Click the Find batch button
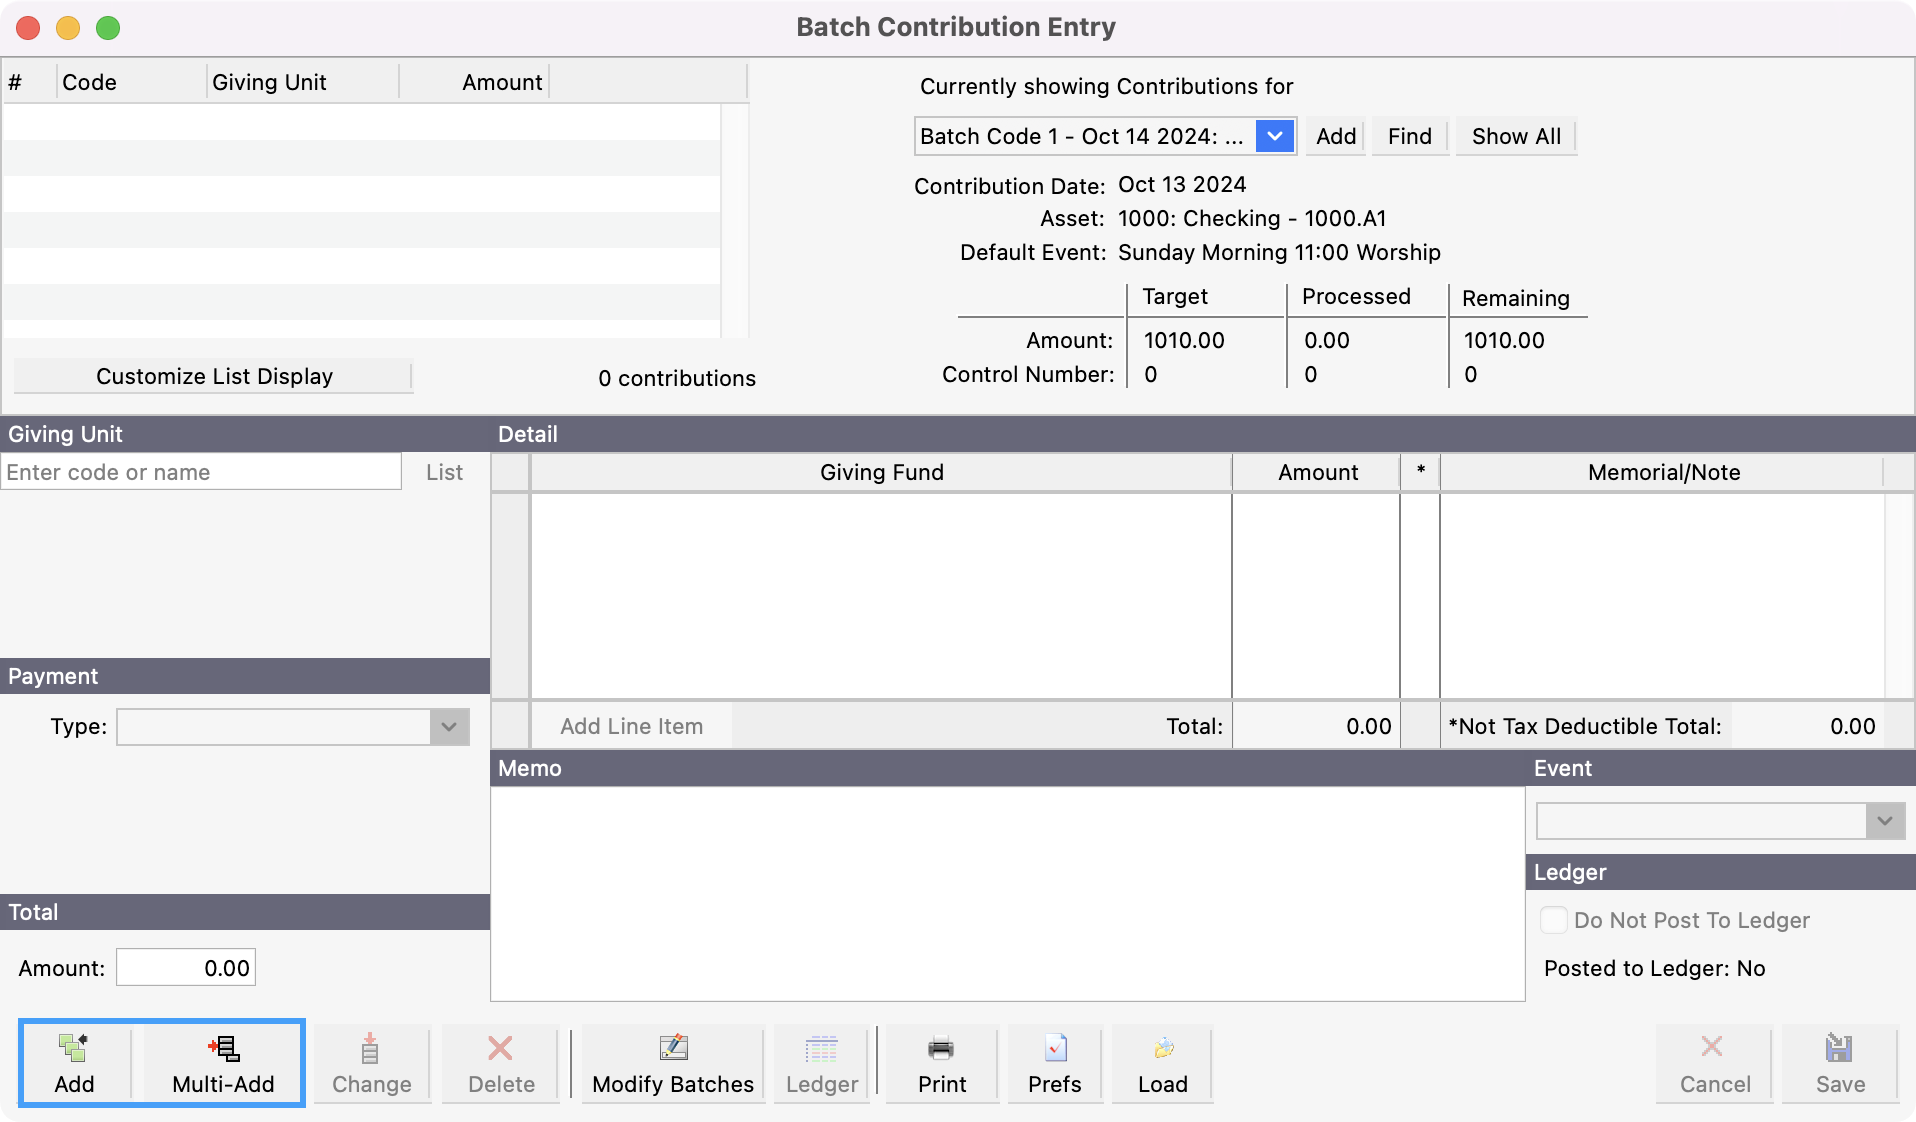The height and width of the screenshot is (1122, 1916). coord(1407,137)
